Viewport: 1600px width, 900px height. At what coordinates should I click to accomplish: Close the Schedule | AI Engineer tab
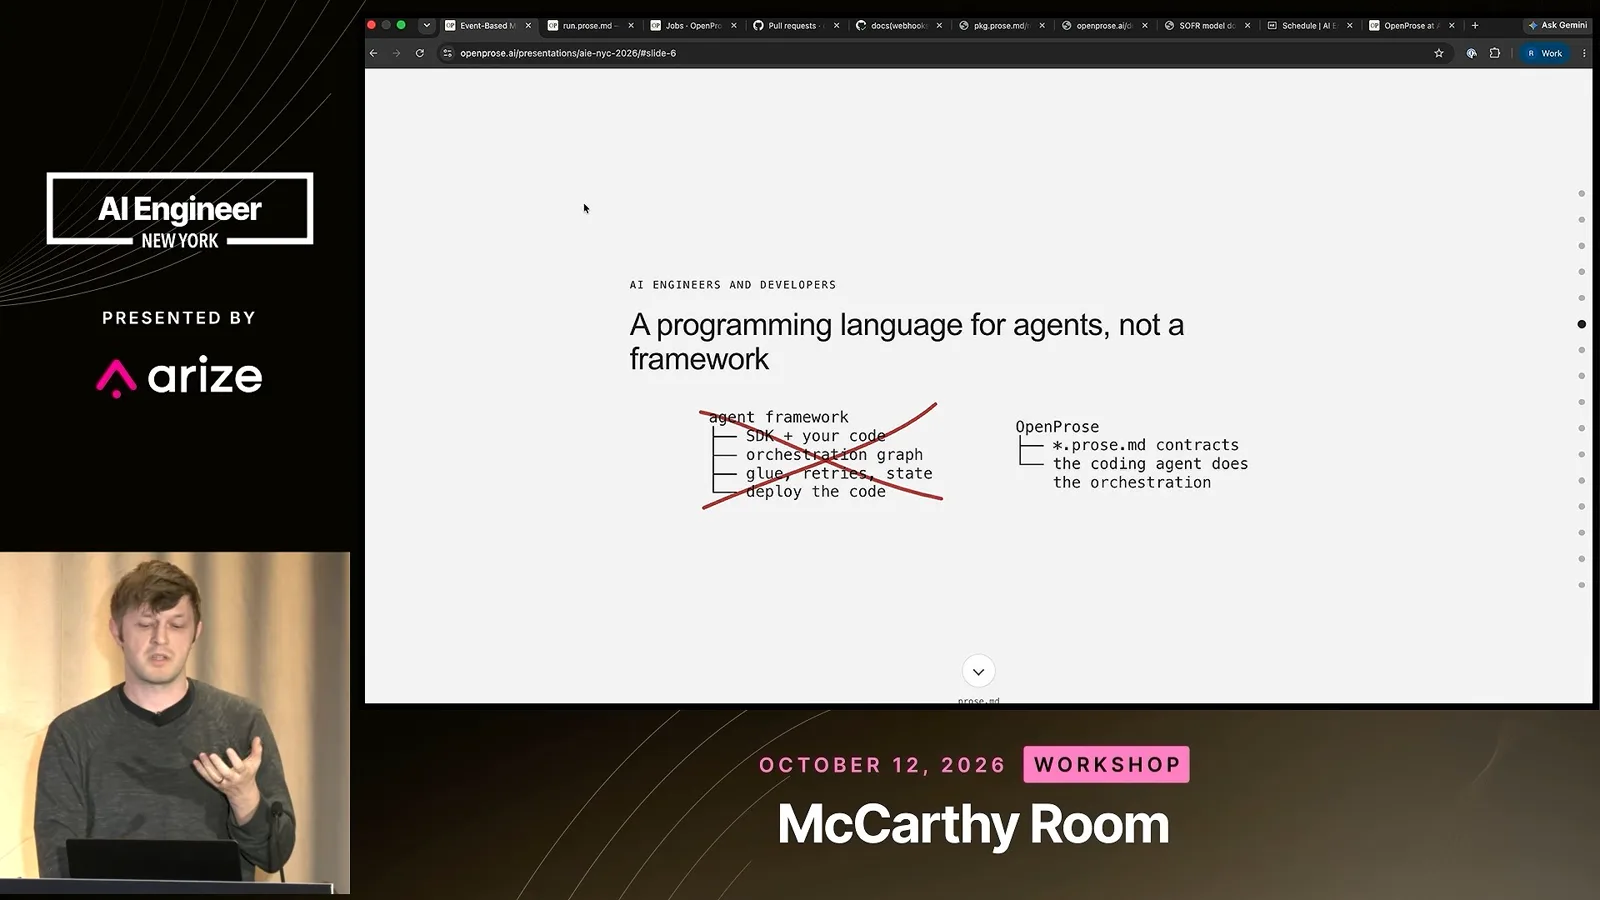(1350, 25)
